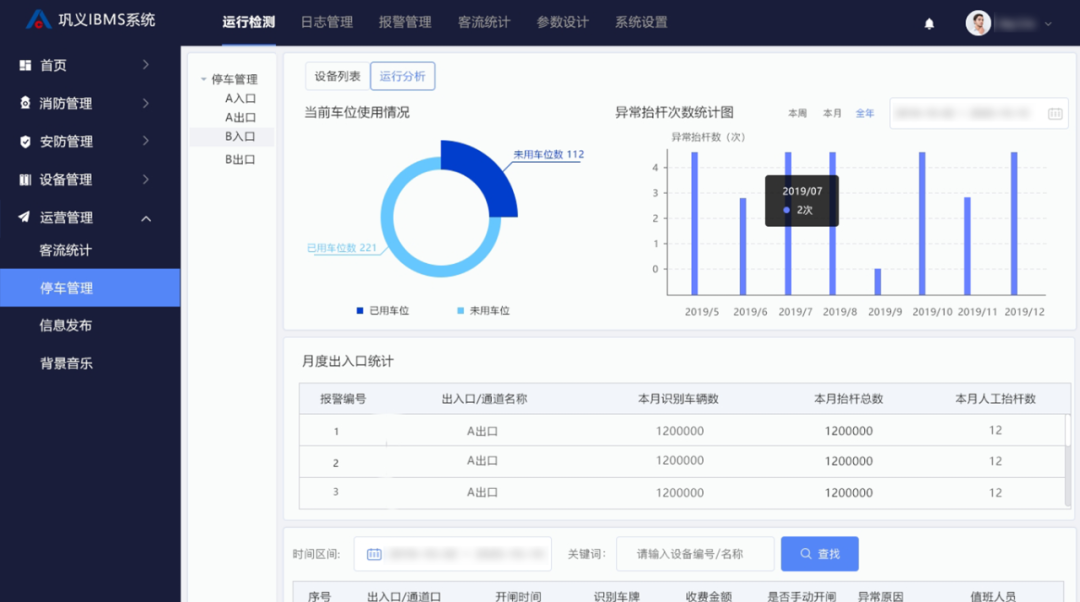Image resolution: width=1080 pixels, height=602 pixels.
Task: Collapse the 停车管理 tree node arrow
Action: pyautogui.click(x=203, y=79)
